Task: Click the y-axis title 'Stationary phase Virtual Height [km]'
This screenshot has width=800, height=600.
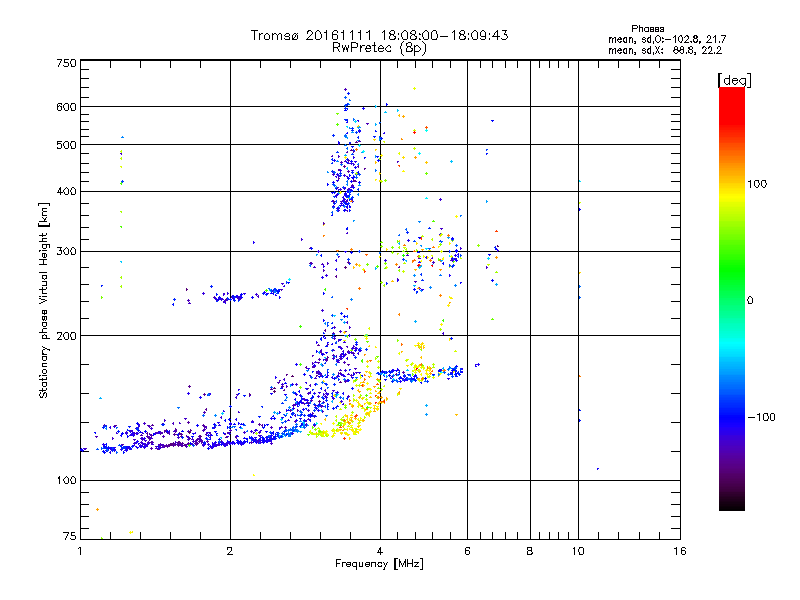Action: click(x=44, y=301)
